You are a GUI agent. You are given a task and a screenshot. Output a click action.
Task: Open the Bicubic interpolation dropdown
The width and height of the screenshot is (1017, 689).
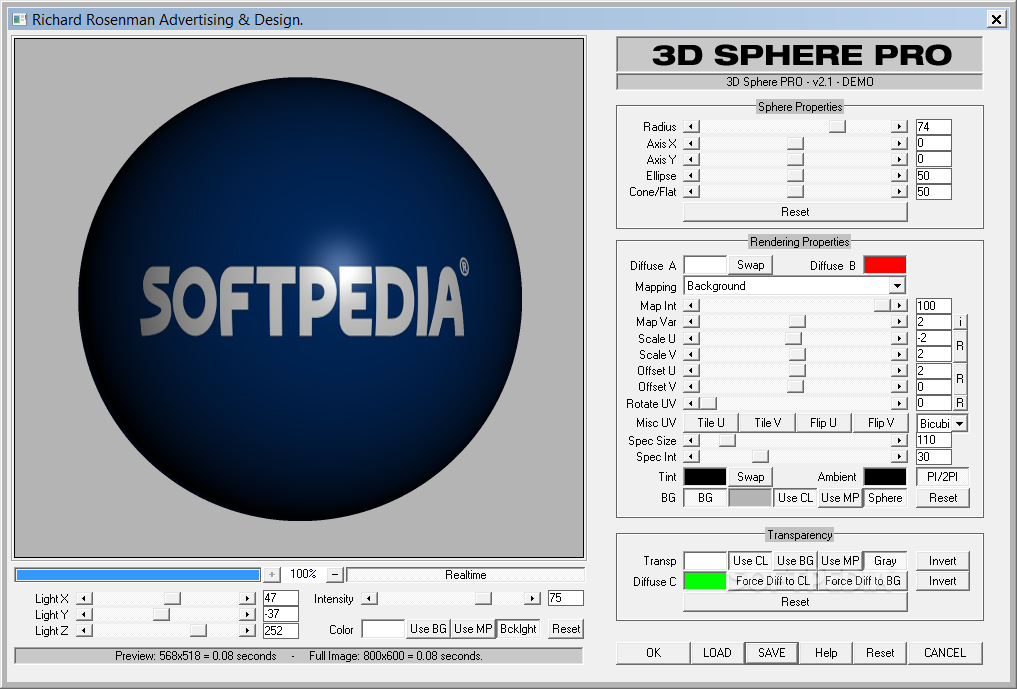coord(960,424)
